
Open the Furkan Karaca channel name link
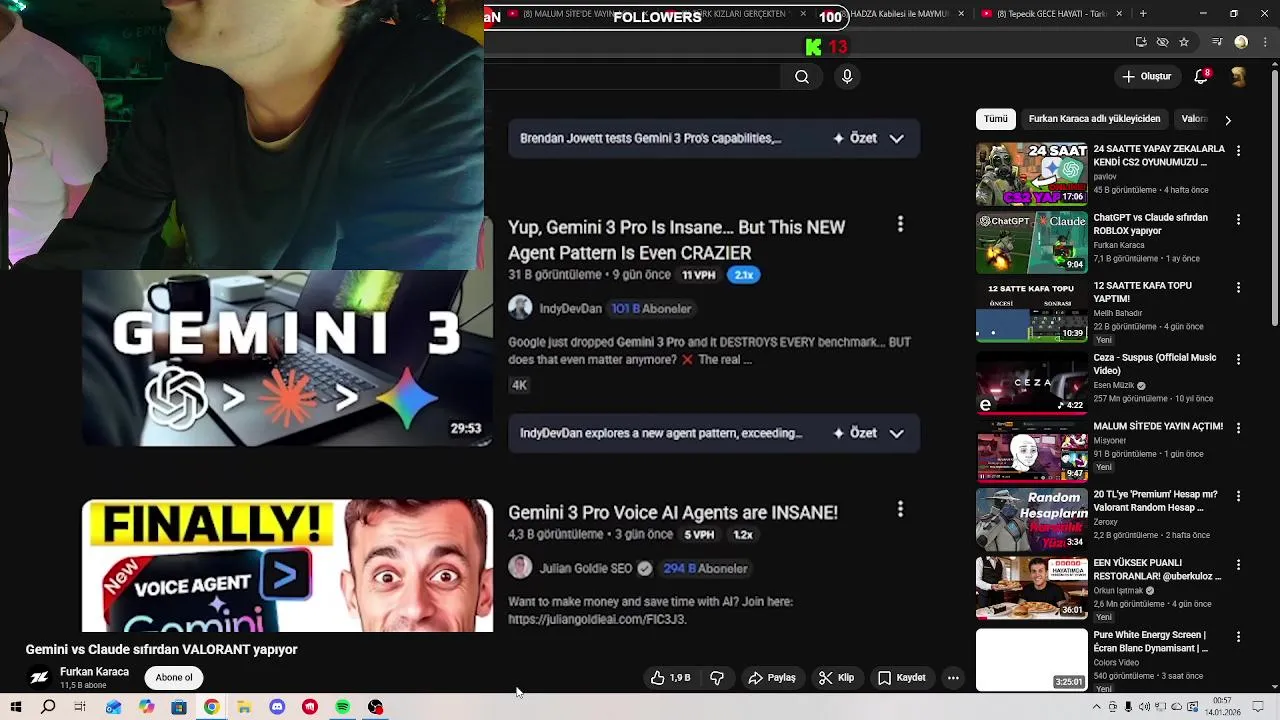click(94, 672)
